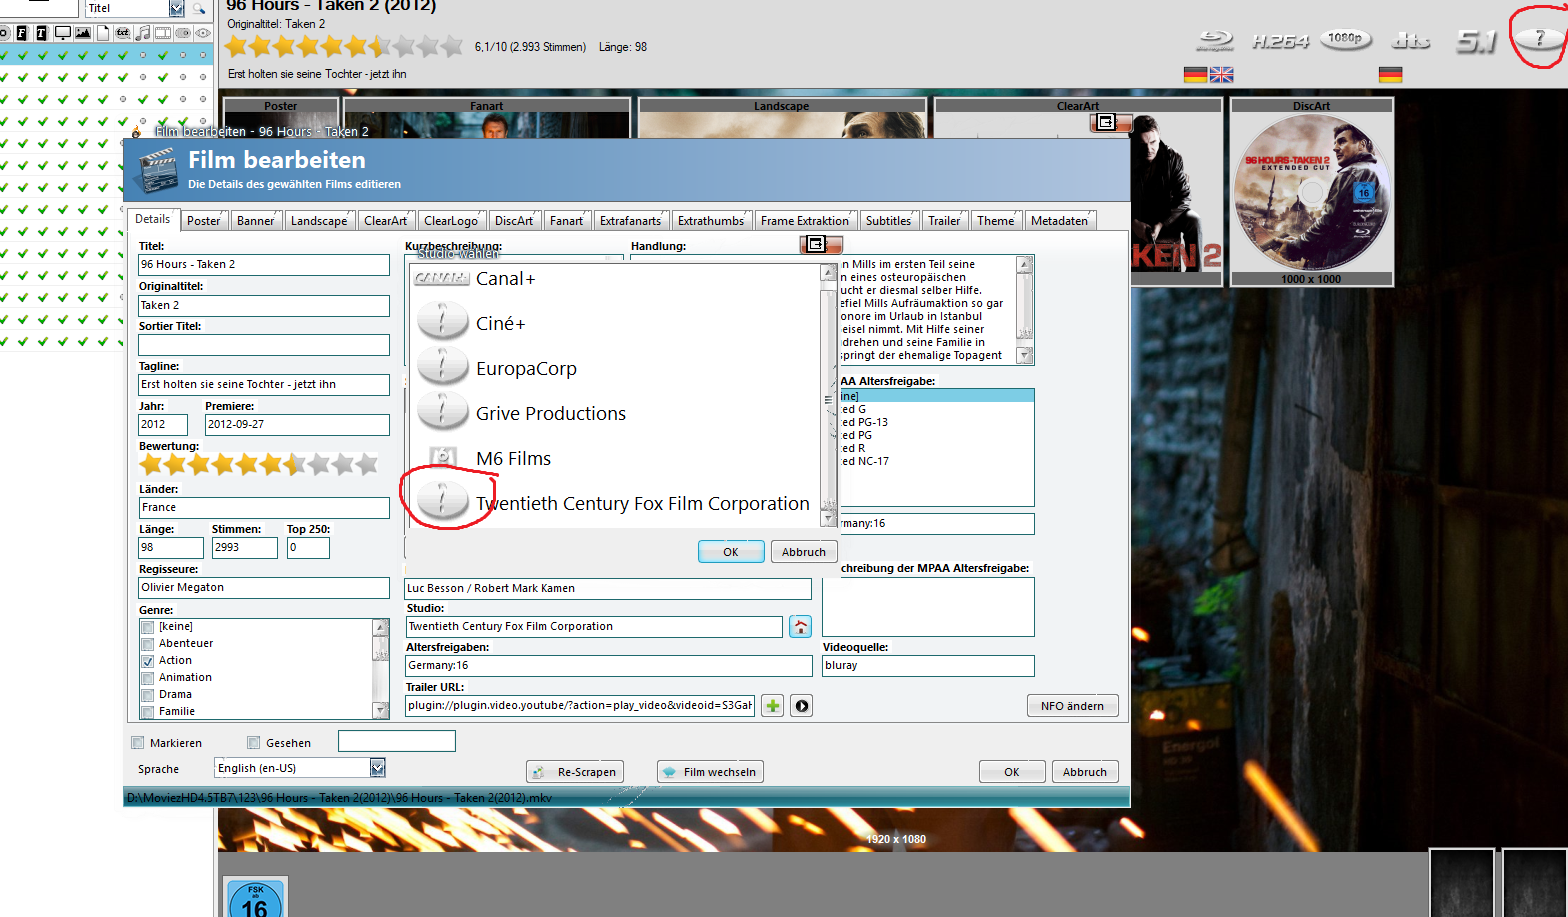Click 5.1 channels flag icon
1568x917 pixels.
pos(1476,41)
